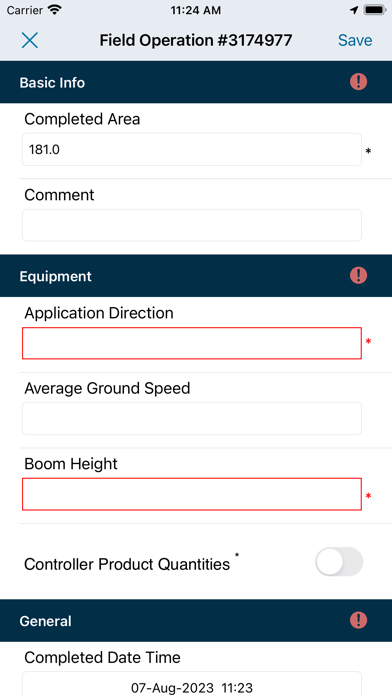Collapse the Basic Info section header
Image resolution: width=392 pixels, height=696 pixels.
[196, 82]
